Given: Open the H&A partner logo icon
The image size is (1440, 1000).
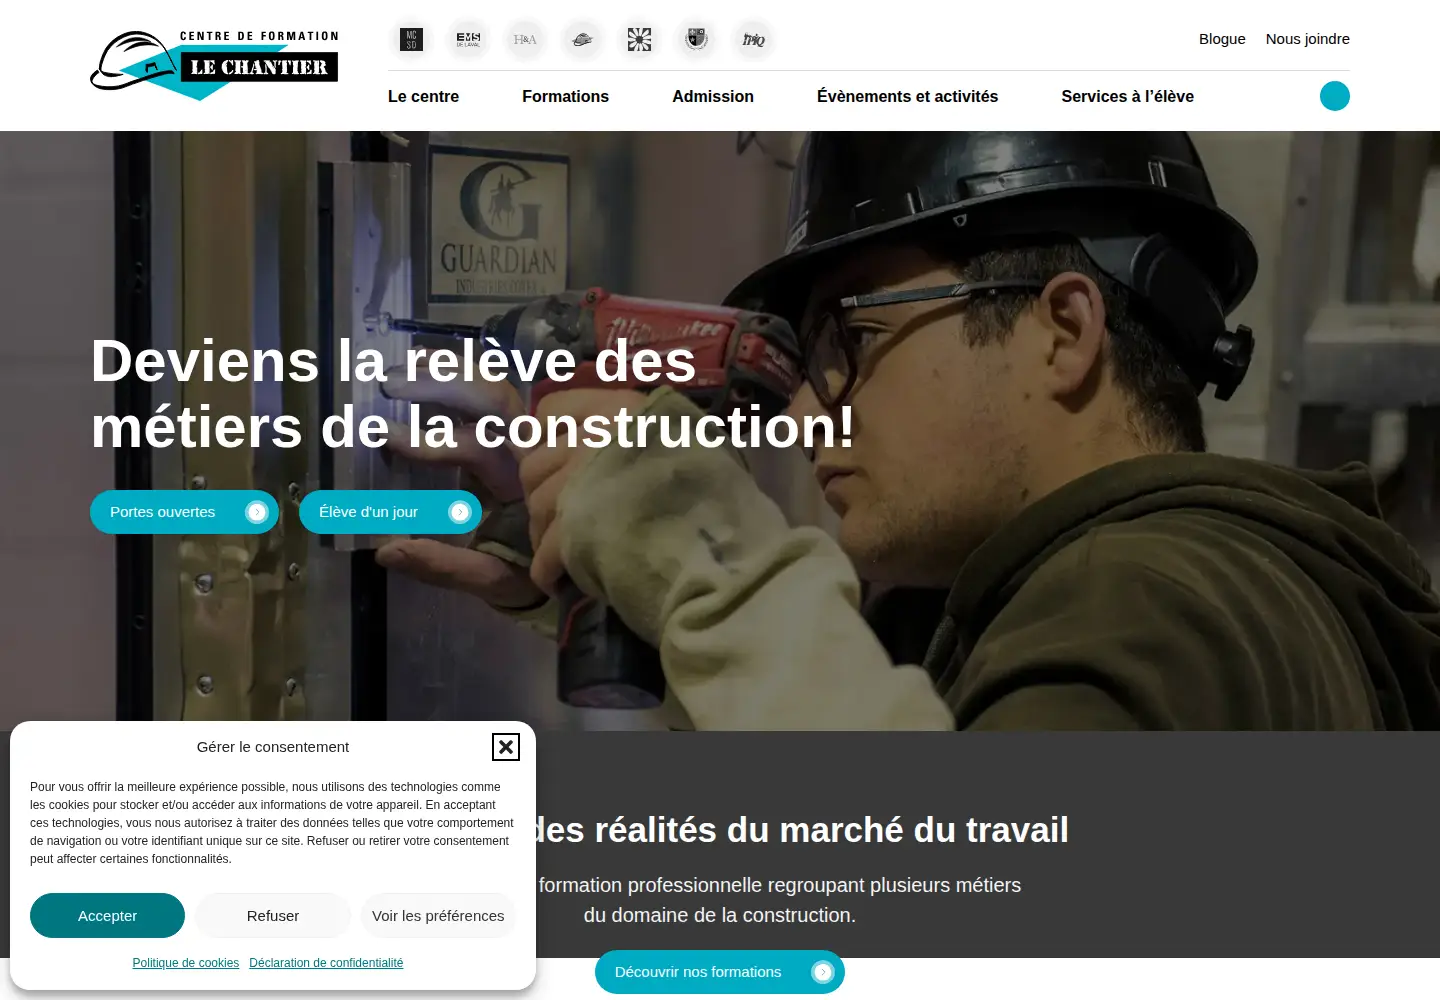Looking at the screenshot, I should (x=525, y=40).
